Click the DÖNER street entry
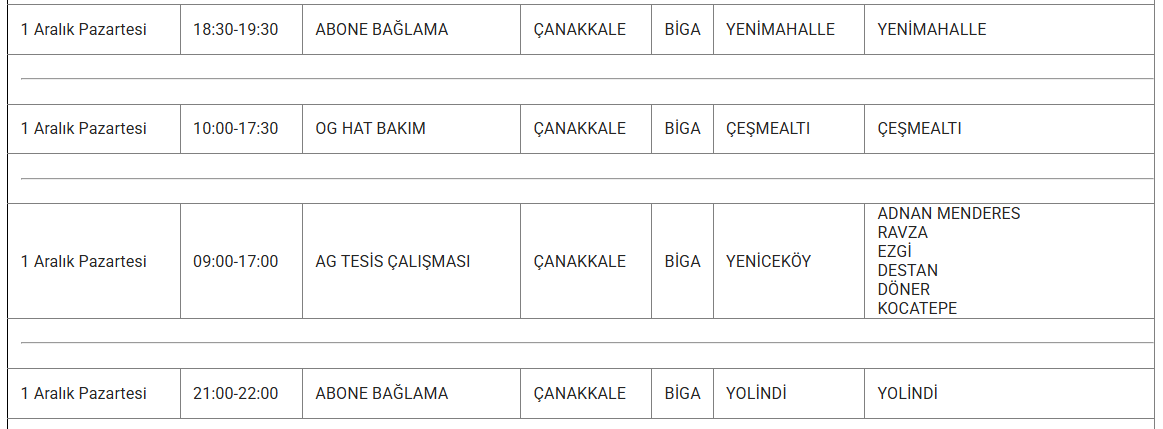Screen dimensions: 1163x429 (x=903, y=290)
